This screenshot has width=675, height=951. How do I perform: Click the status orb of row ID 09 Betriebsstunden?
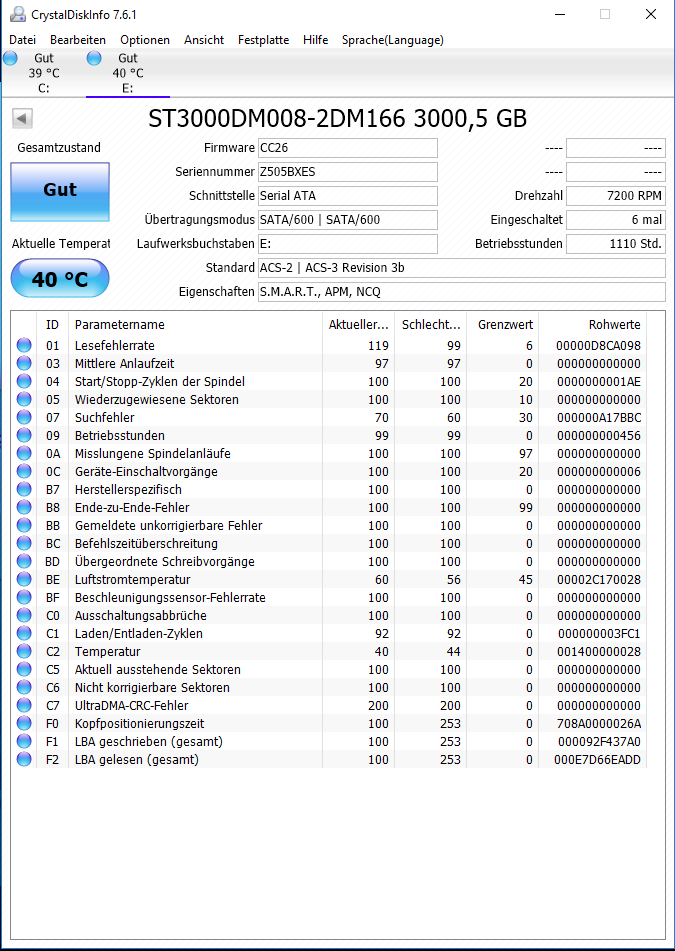click(x=24, y=435)
